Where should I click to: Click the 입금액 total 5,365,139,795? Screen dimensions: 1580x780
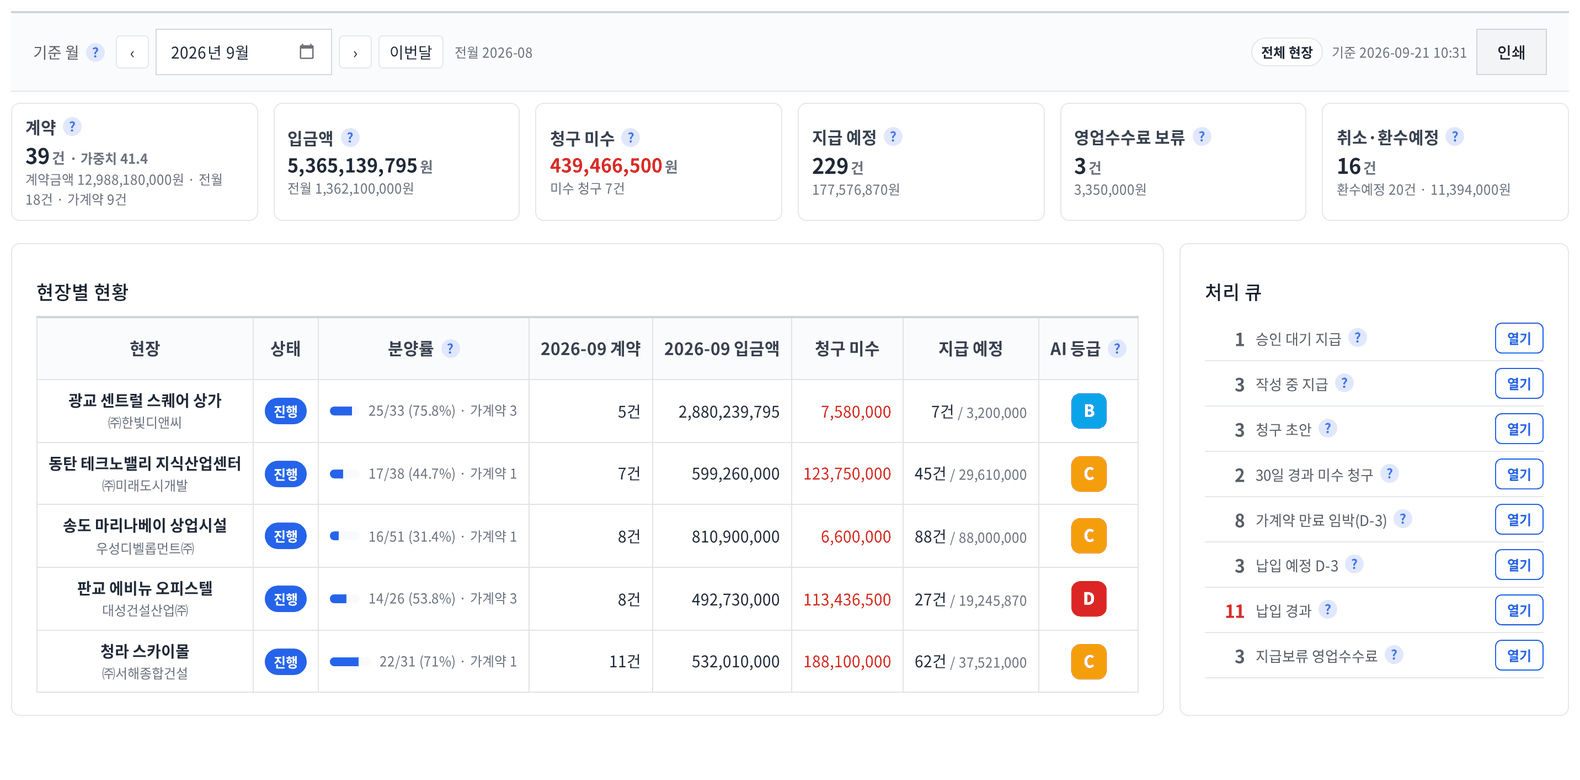click(x=352, y=165)
